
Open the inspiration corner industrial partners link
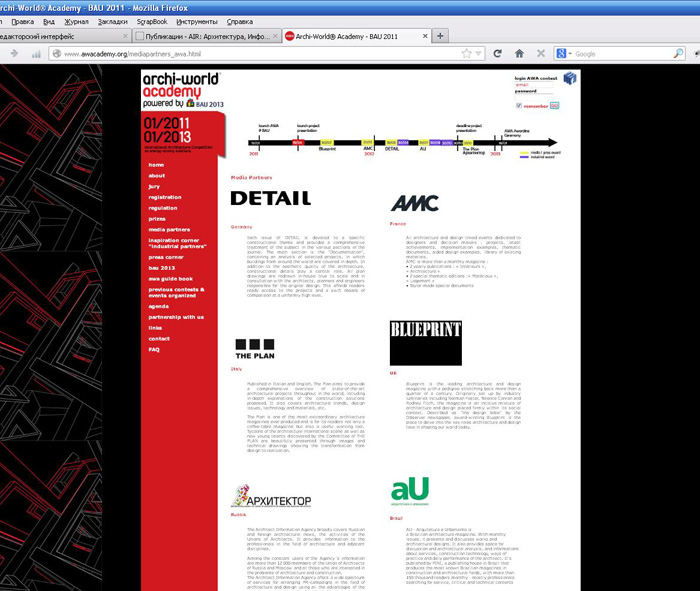pos(177,243)
